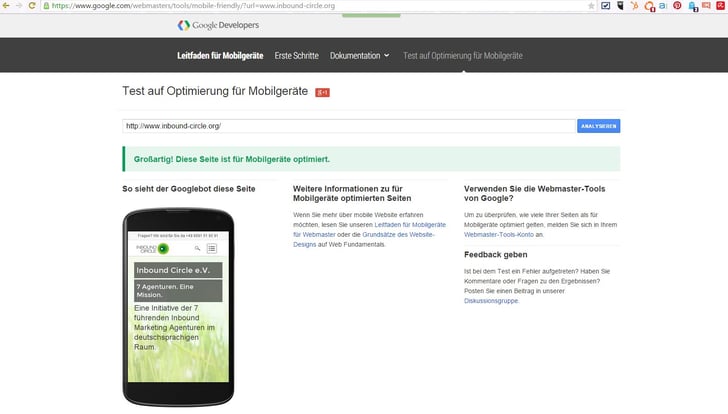Open the solid red square extension icon
Screen dimensions: 728x414
[x=721, y=6]
